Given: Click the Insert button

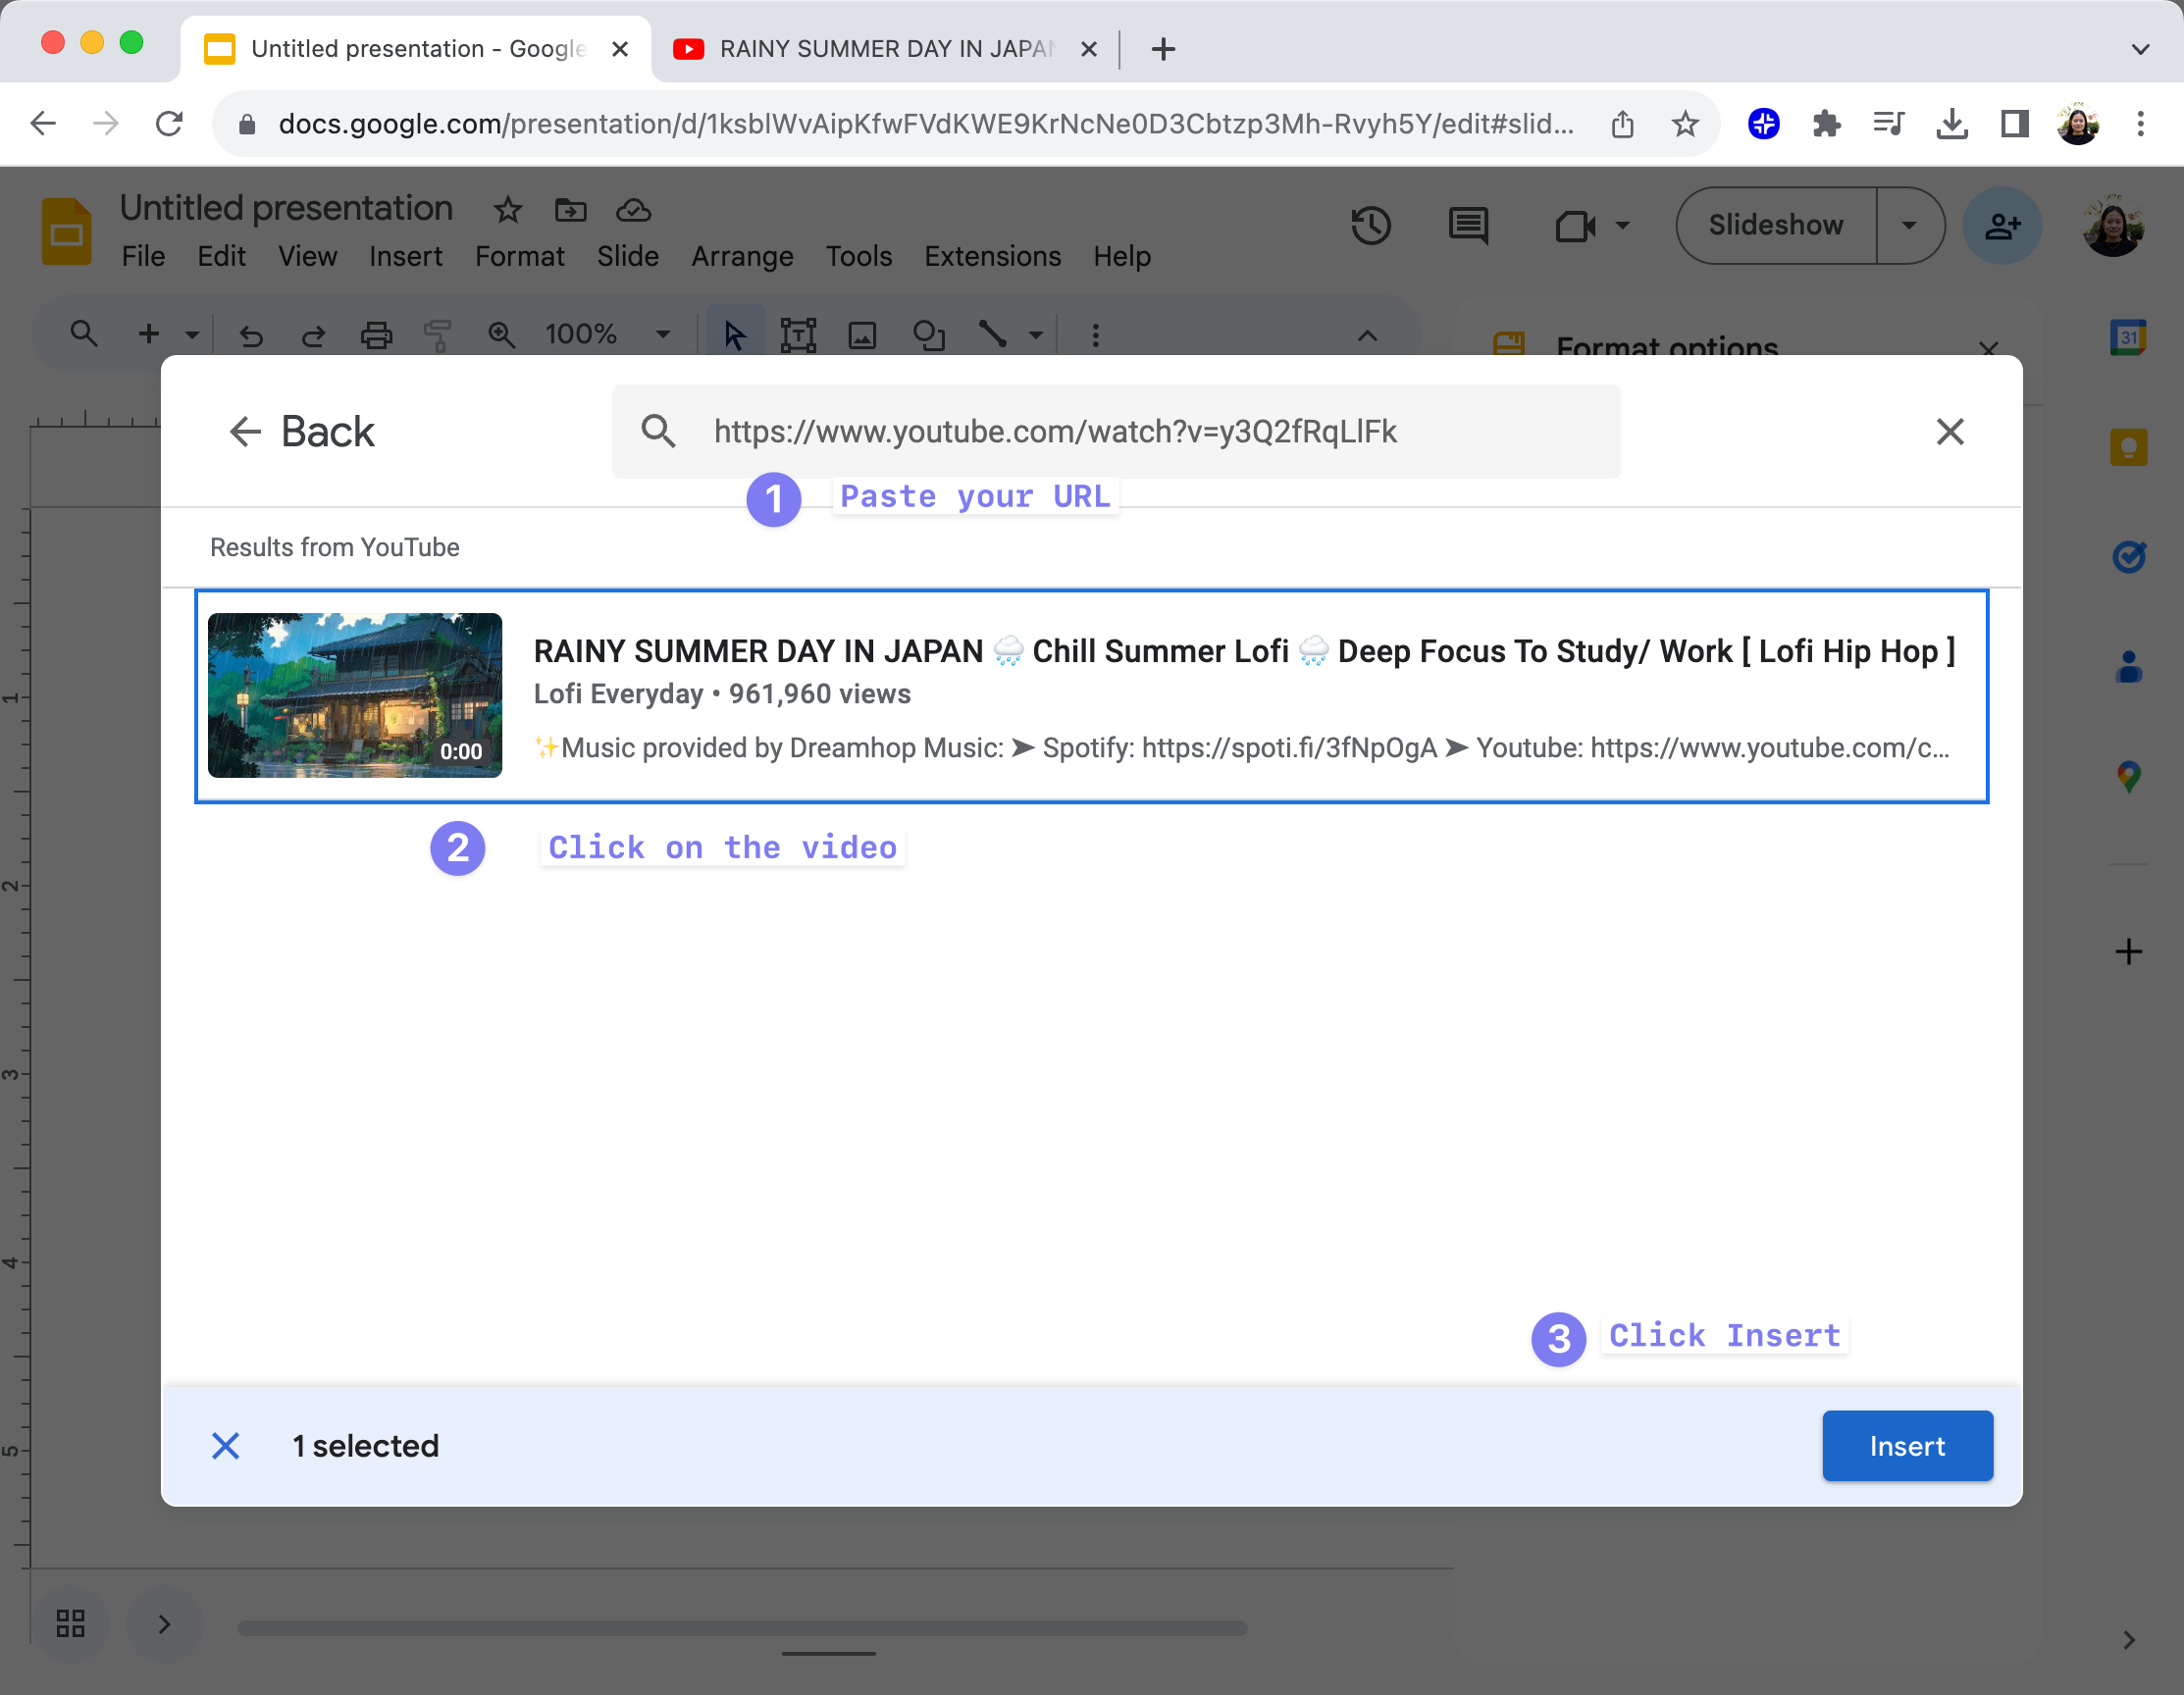Looking at the screenshot, I should (x=1906, y=1446).
